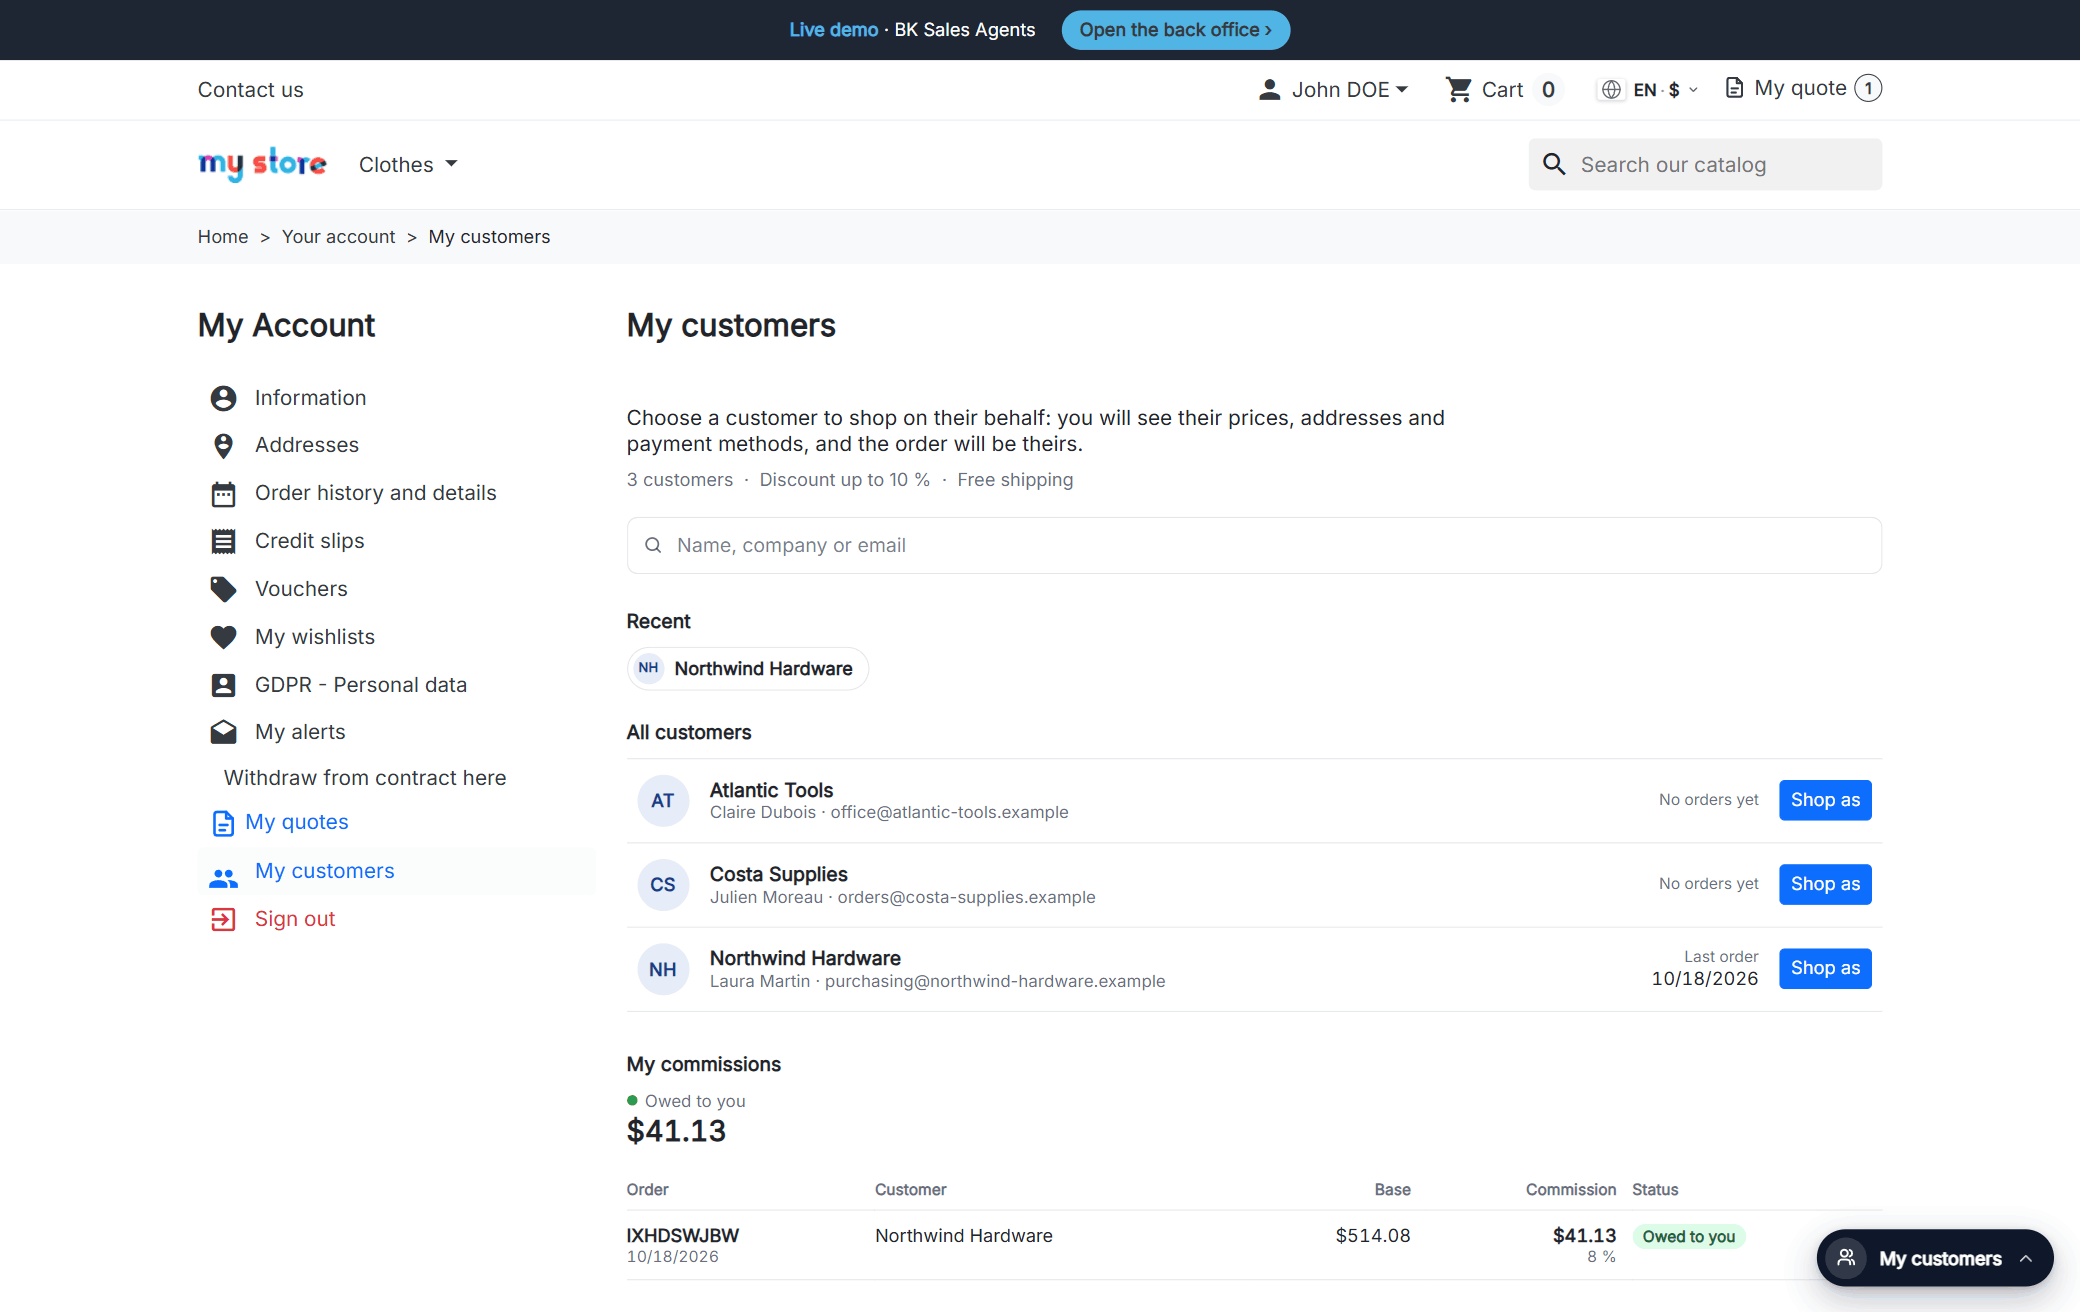
Task: Click the My alerts envelope icon
Action: click(223, 732)
